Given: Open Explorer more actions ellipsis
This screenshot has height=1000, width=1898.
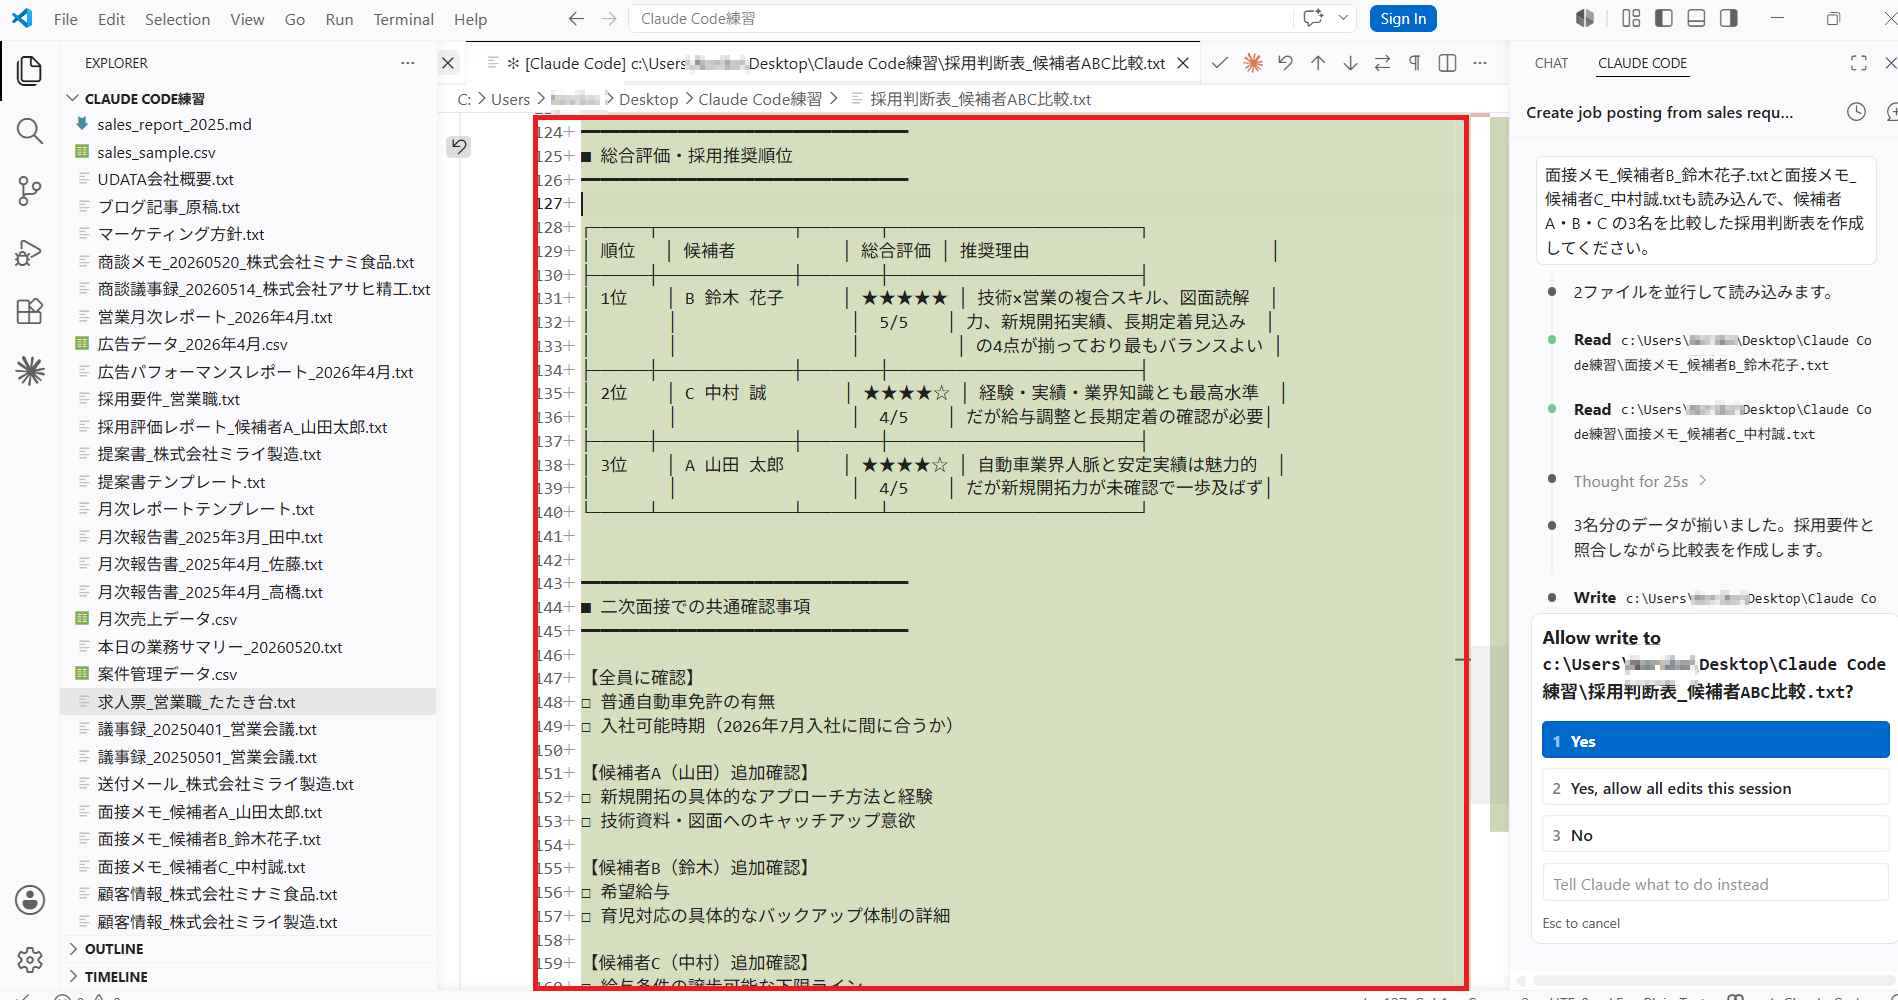Looking at the screenshot, I should [x=407, y=63].
